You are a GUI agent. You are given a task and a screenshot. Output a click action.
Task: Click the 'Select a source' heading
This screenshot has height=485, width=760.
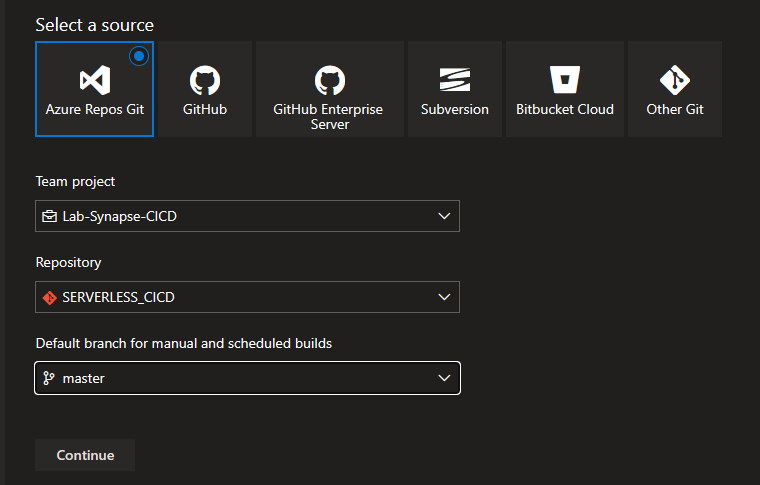[x=95, y=25]
